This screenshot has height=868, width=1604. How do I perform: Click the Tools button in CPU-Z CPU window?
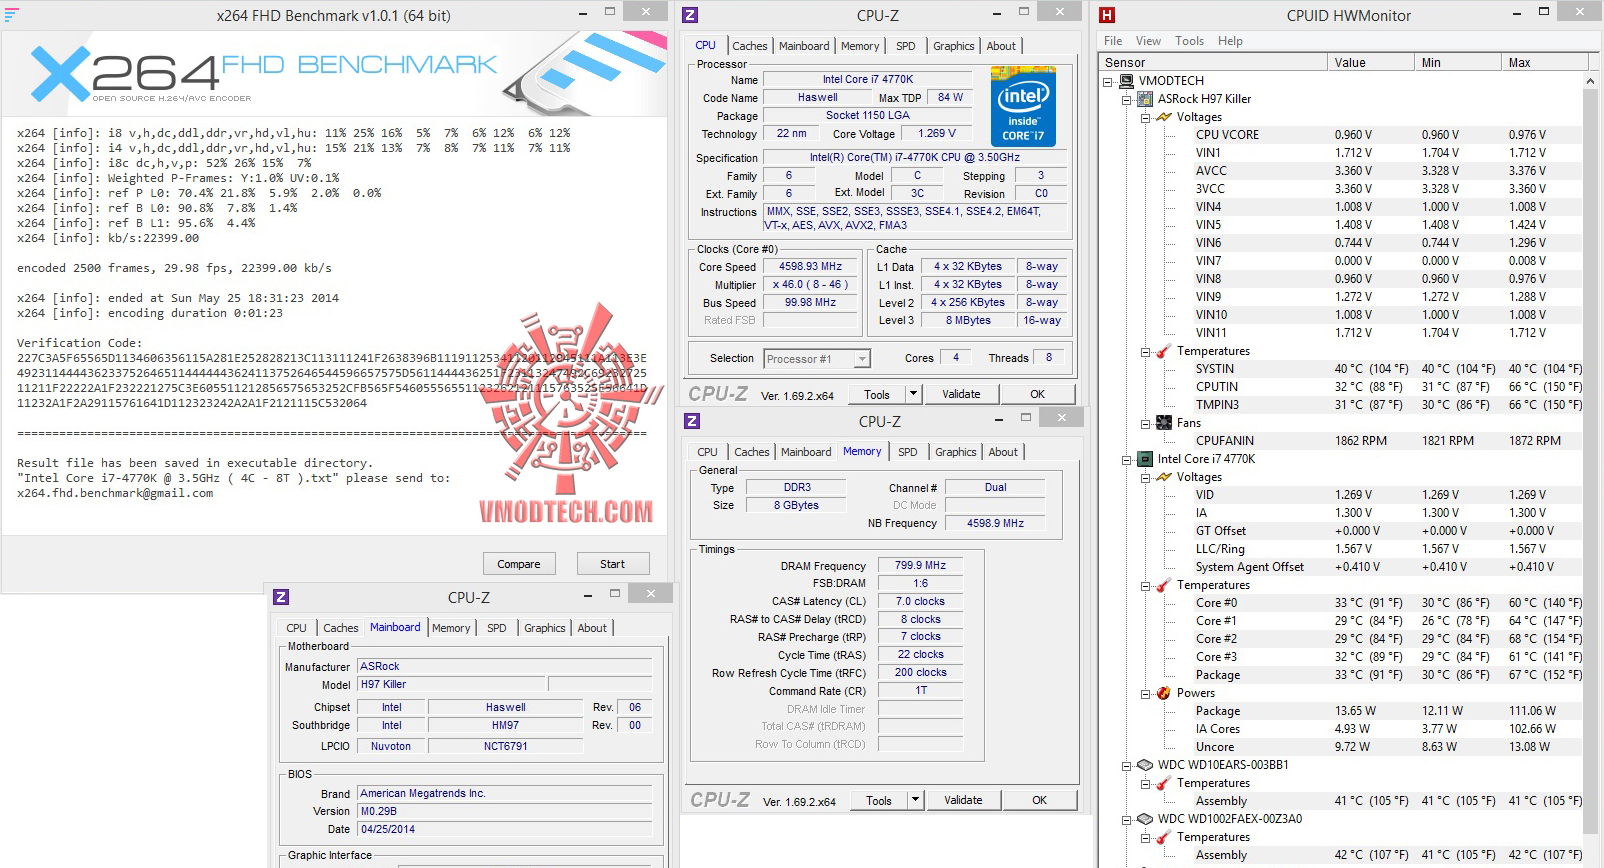(877, 394)
